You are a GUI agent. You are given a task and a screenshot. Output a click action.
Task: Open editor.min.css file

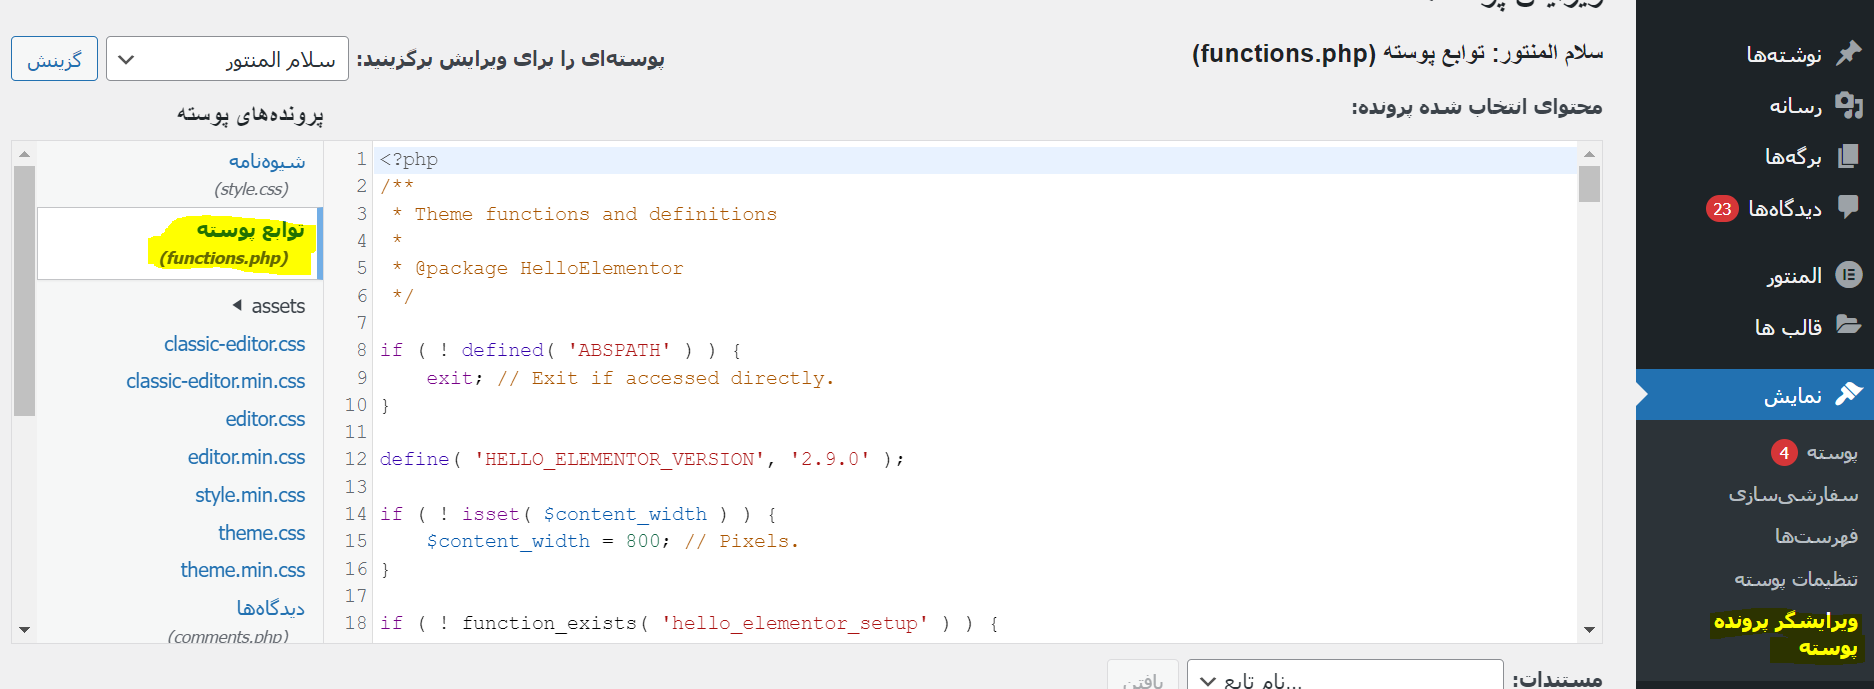pos(246,457)
